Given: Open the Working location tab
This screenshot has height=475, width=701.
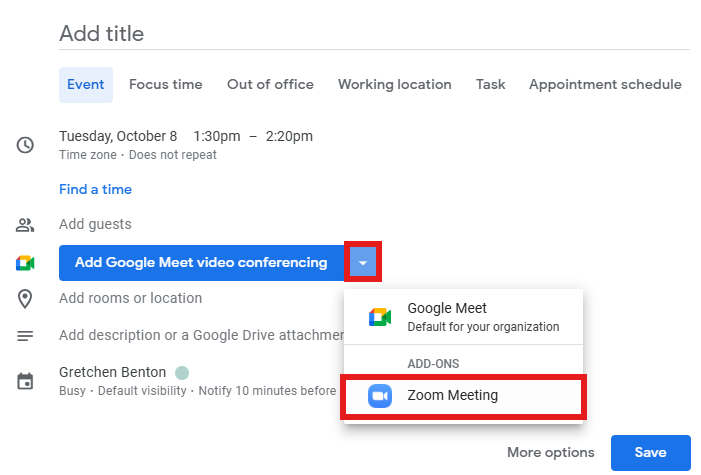Looking at the screenshot, I should click(x=395, y=85).
